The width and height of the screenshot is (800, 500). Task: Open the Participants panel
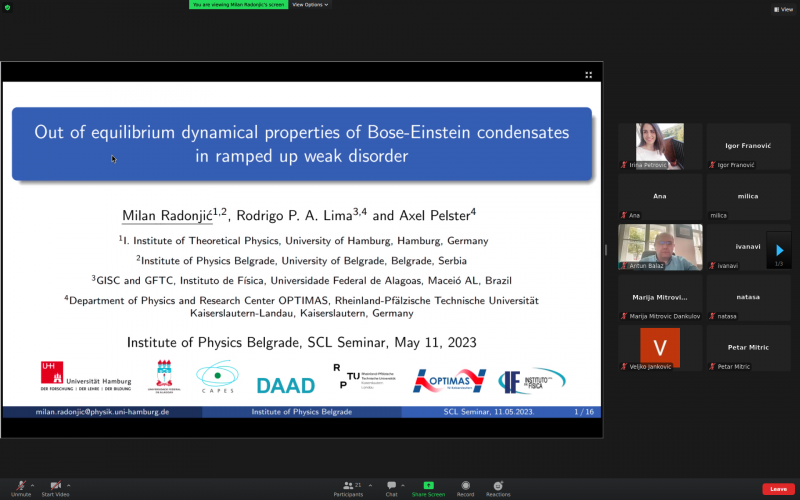pos(348,488)
